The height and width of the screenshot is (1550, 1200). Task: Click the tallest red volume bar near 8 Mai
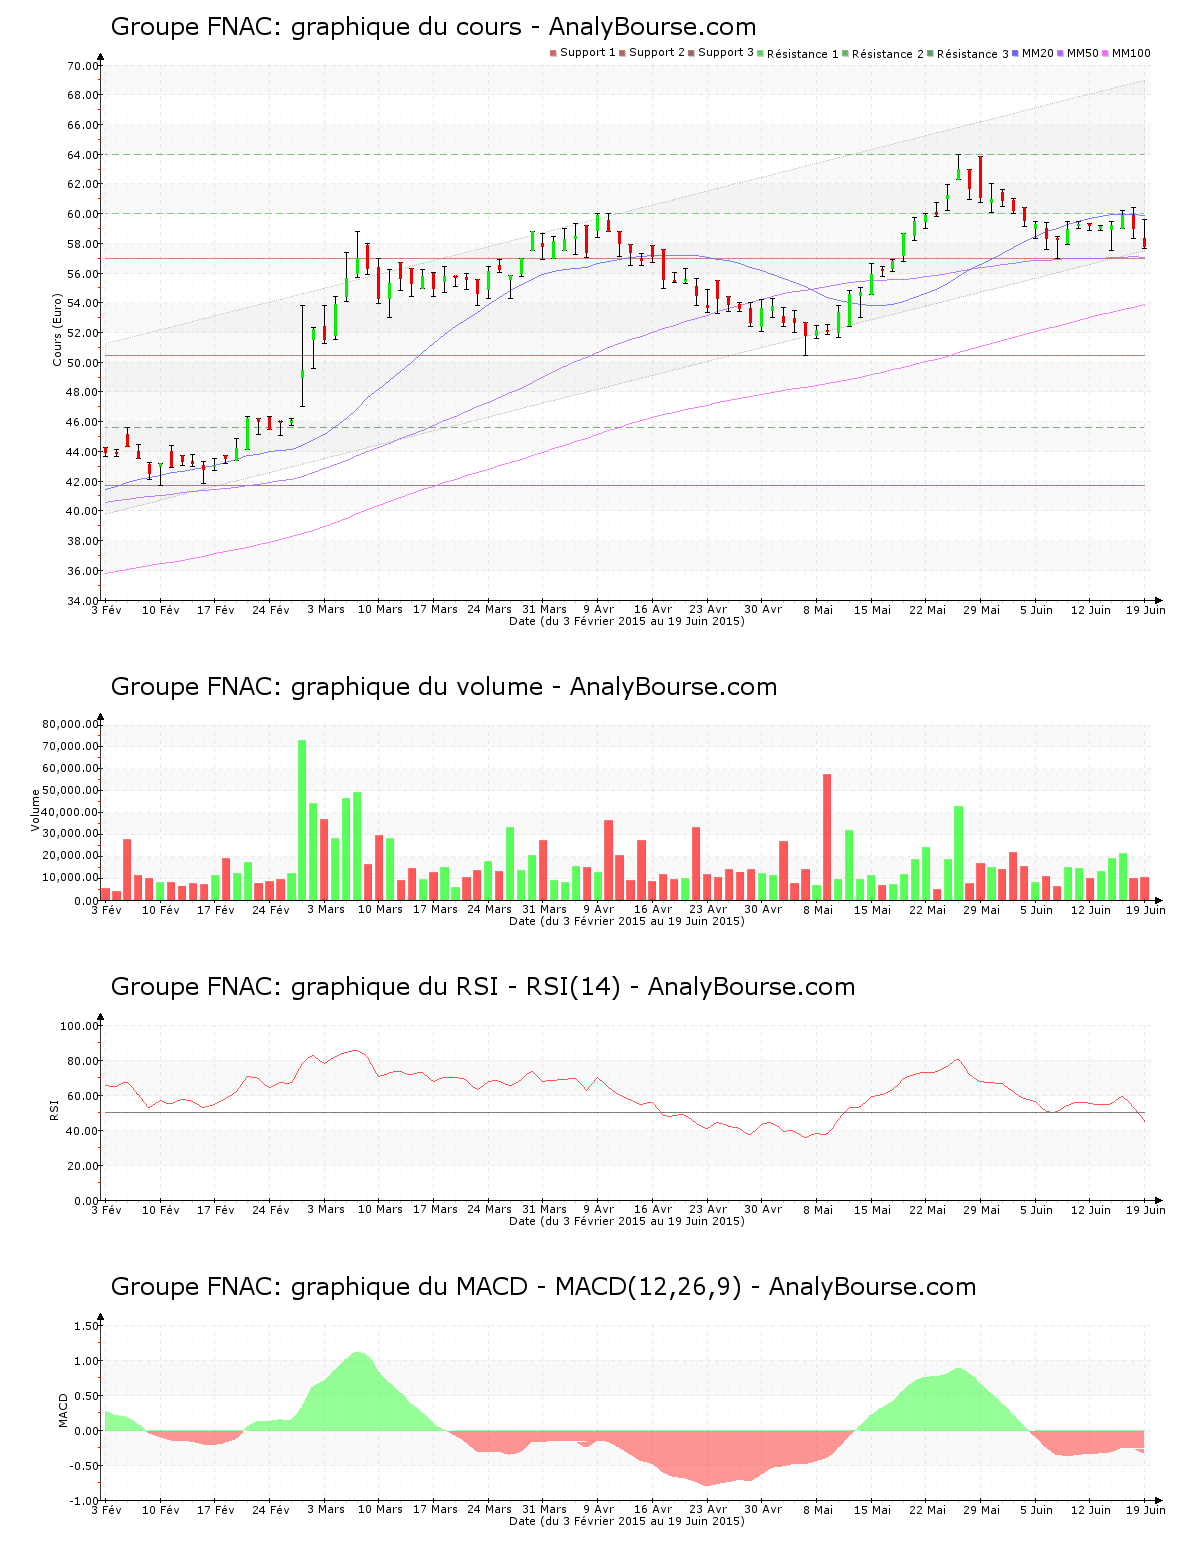coord(827,837)
